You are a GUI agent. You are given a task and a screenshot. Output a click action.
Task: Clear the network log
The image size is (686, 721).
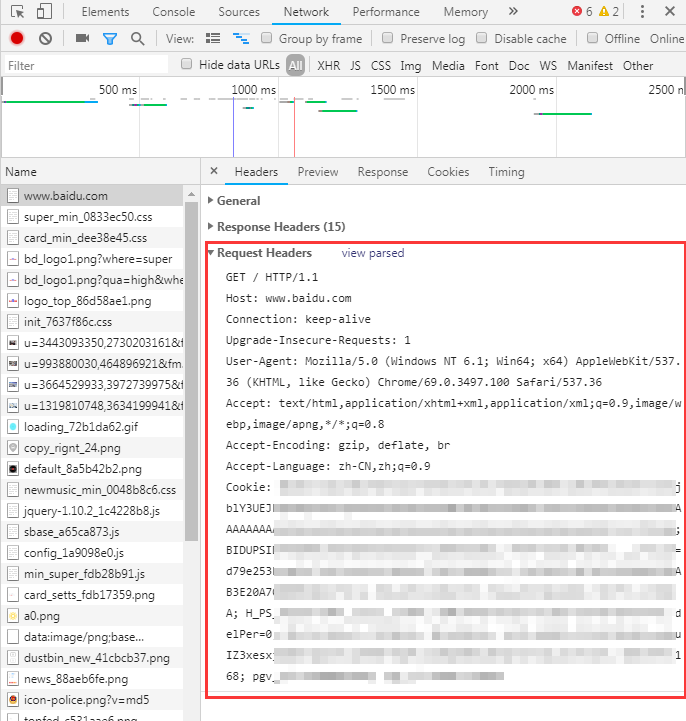pos(45,39)
